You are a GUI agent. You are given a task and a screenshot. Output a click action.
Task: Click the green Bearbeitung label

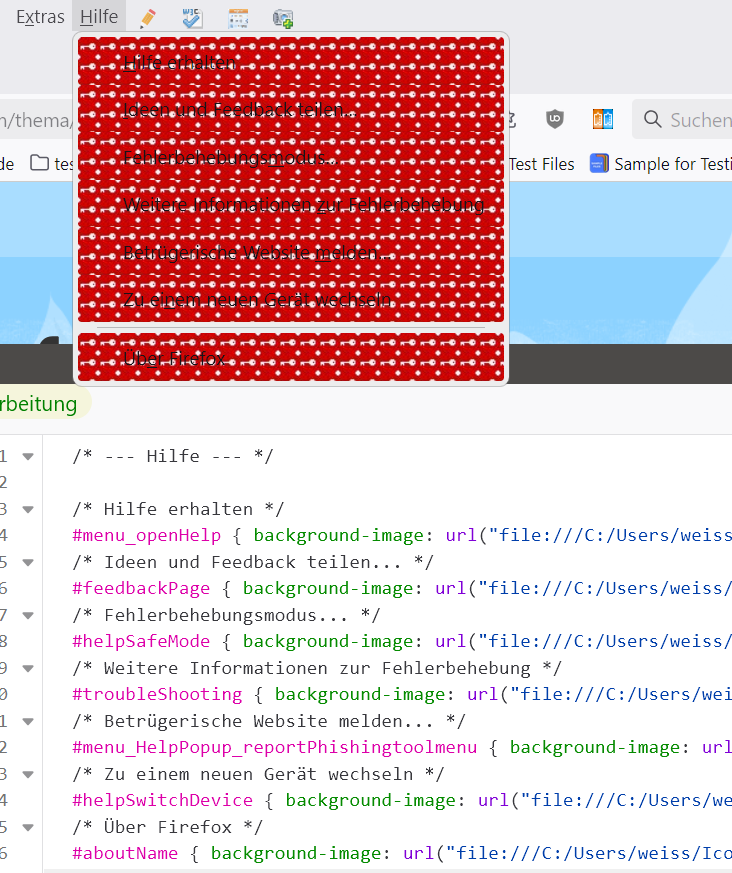click(38, 404)
